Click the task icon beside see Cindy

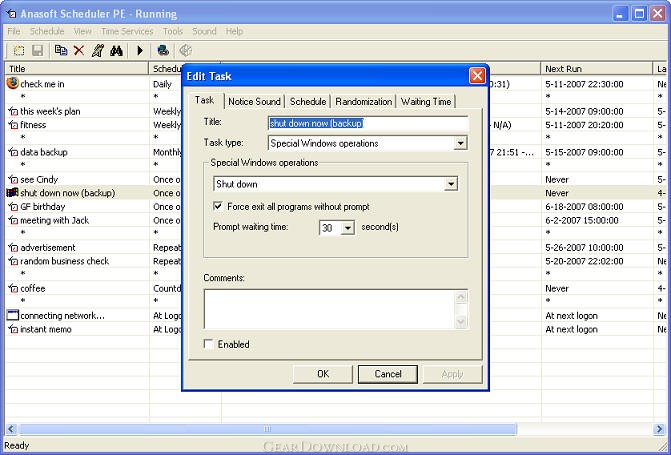(13, 179)
